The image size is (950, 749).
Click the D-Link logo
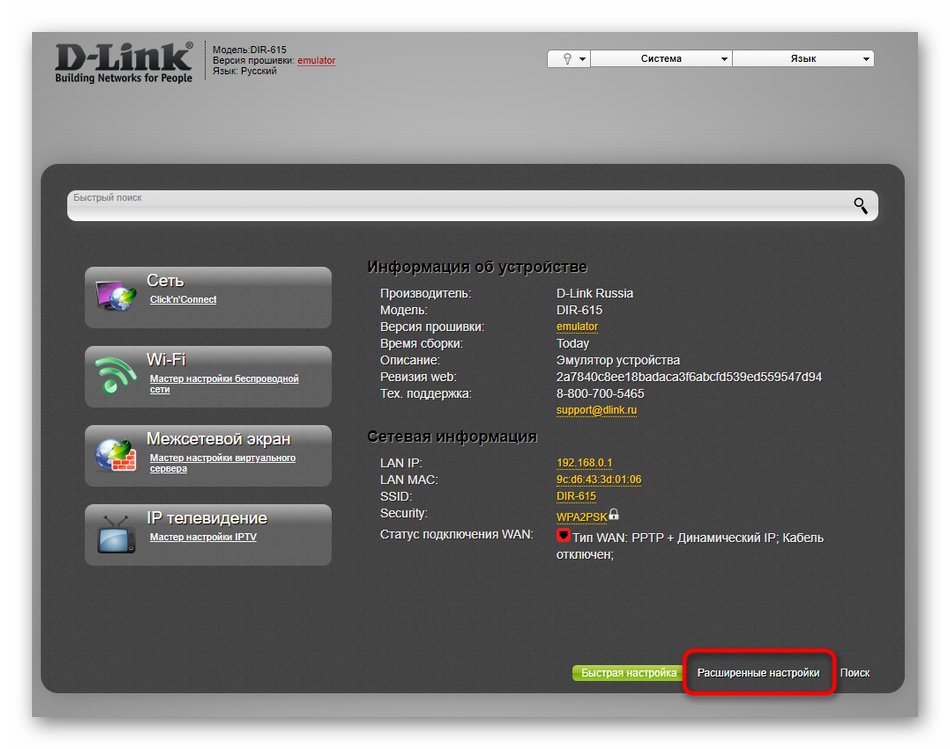(123, 62)
